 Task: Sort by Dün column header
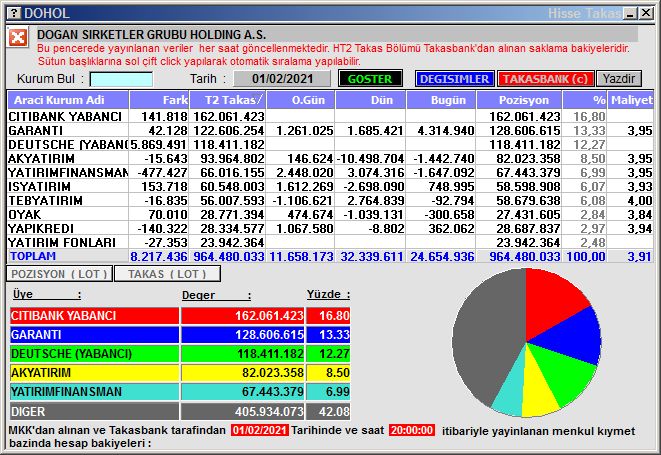tap(371, 100)
